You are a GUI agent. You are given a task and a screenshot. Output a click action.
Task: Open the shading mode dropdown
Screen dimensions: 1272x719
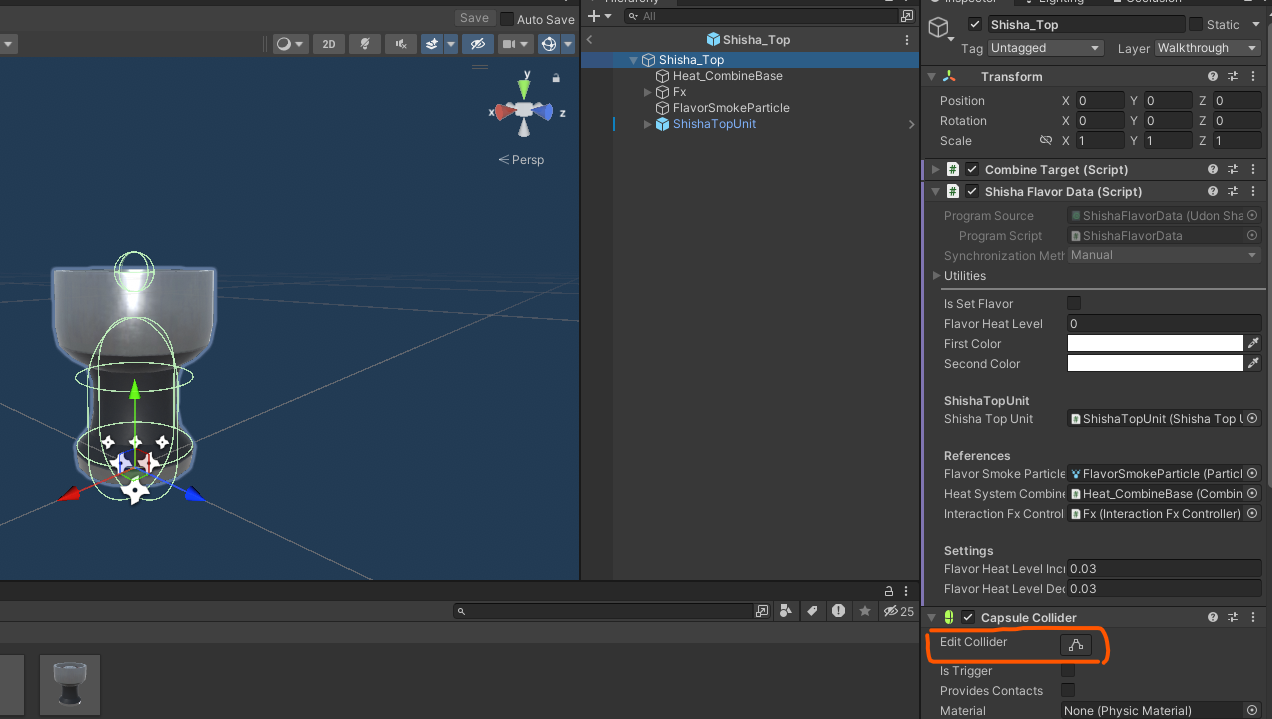290,44
